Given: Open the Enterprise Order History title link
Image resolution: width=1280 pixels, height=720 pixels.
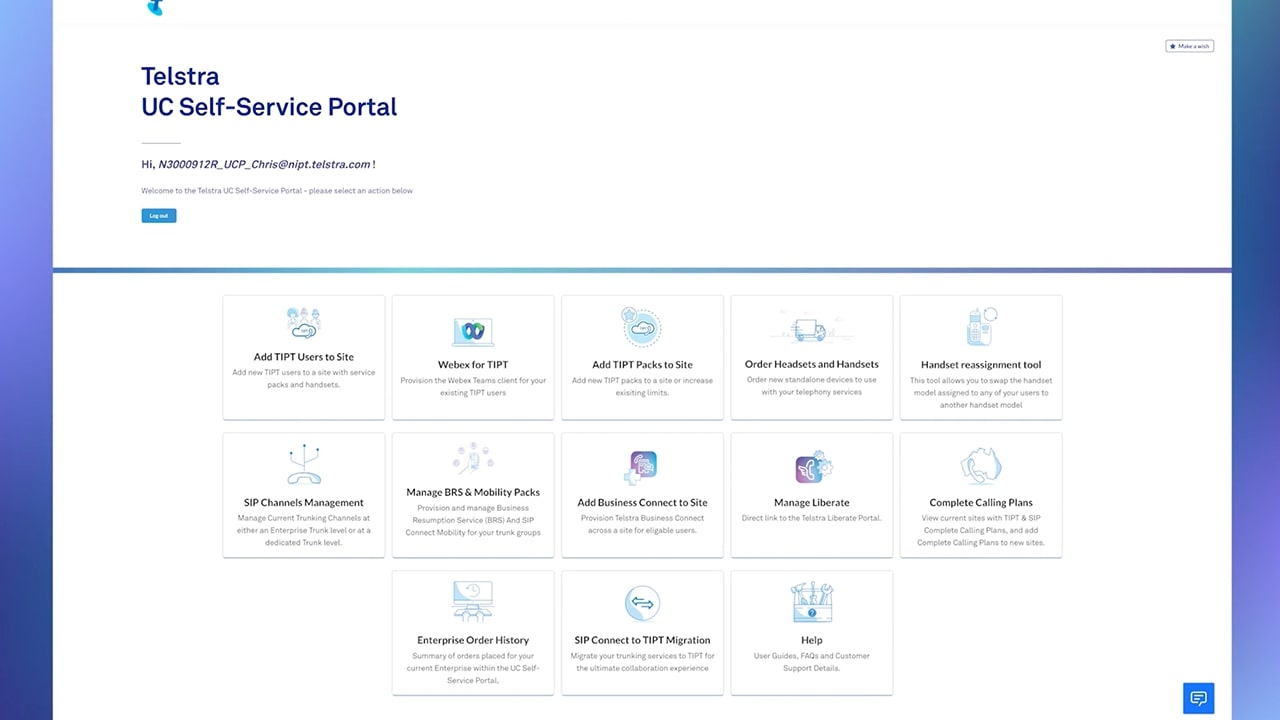Looking at the screenshot, I should coord(473,640).
